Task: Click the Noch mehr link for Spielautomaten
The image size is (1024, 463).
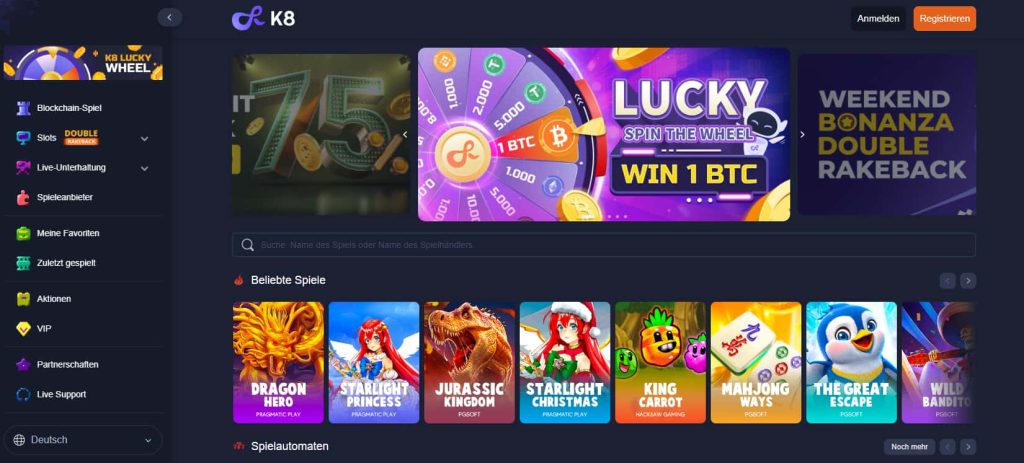Action: tap(909, 447)
